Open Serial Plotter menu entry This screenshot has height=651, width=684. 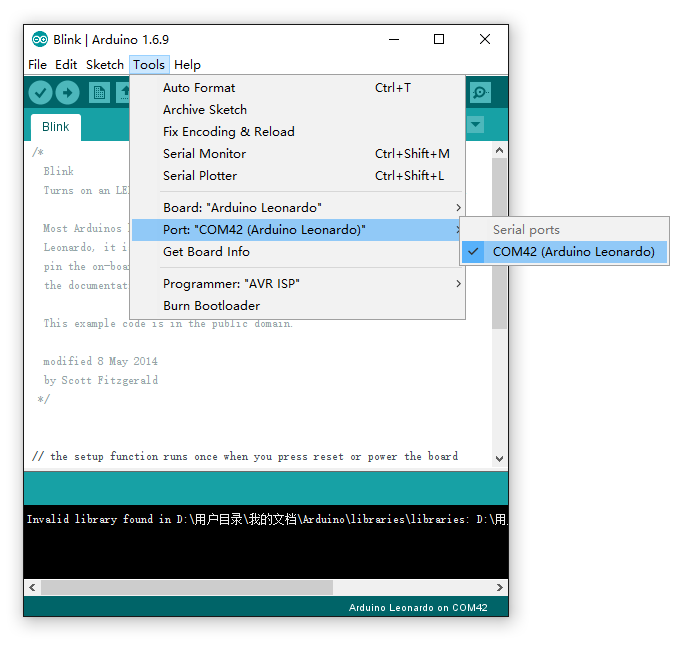pyautogui.click(x=298, y=176)
